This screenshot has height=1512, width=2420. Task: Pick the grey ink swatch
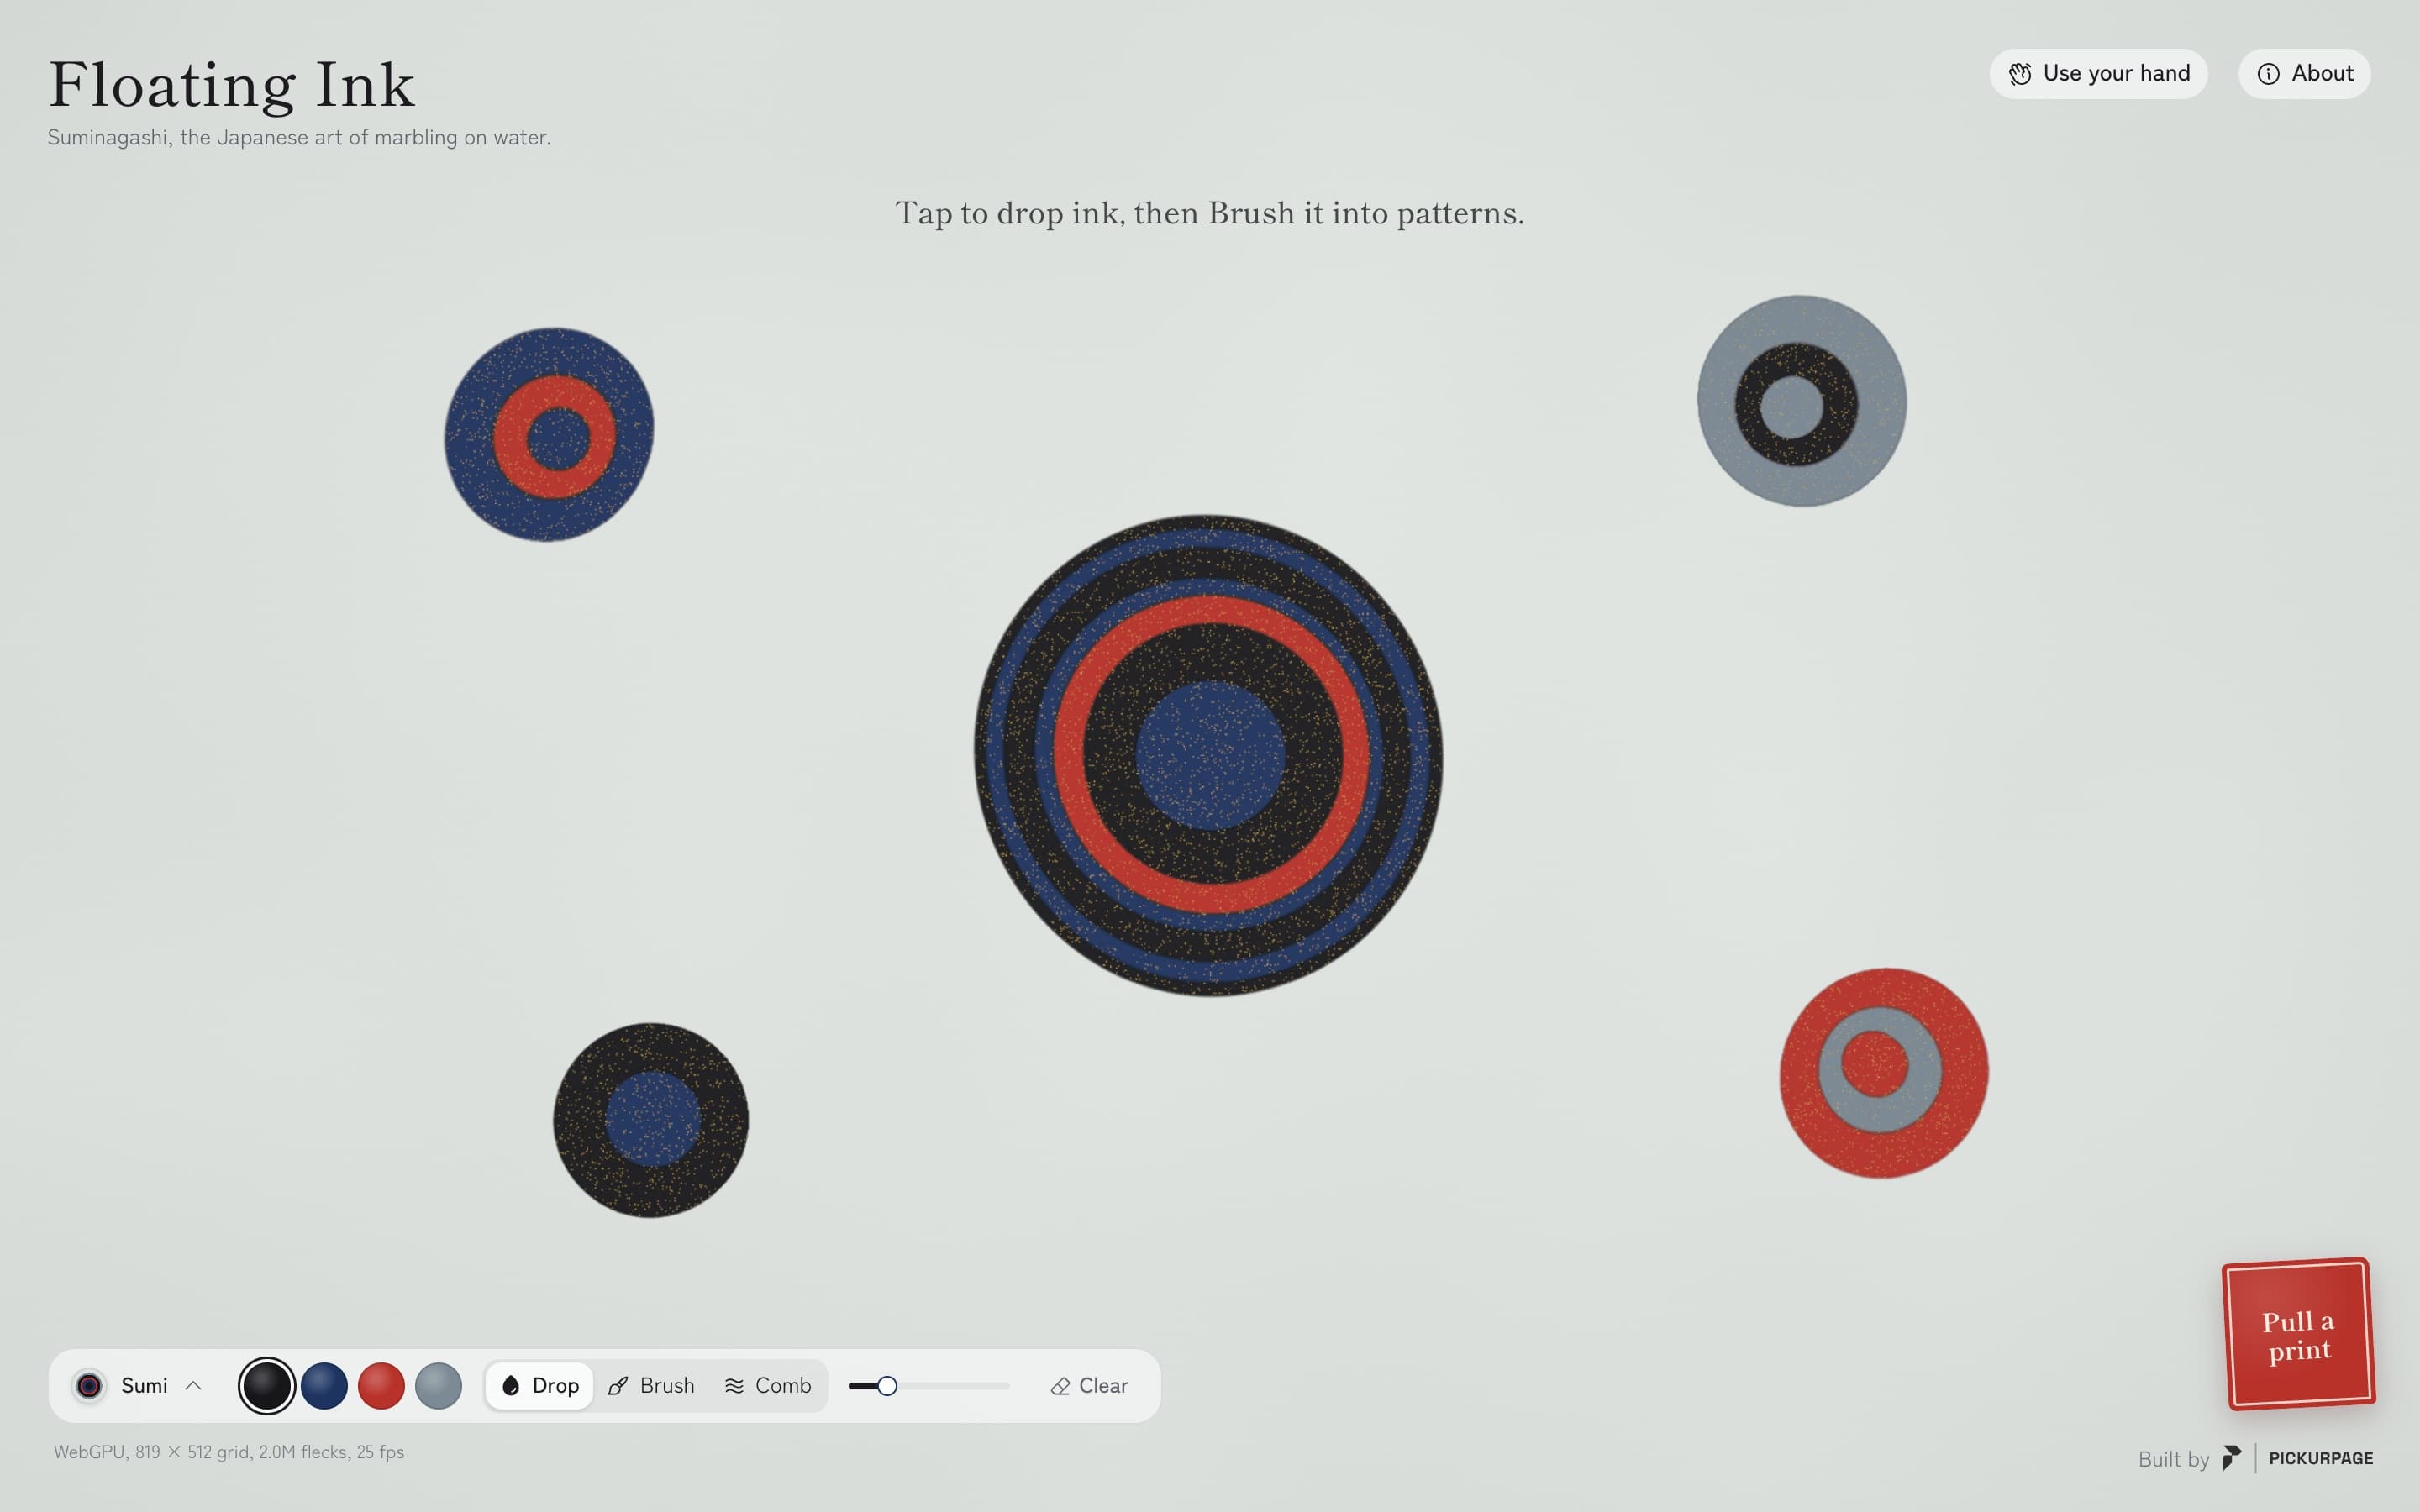(438, 1385)
